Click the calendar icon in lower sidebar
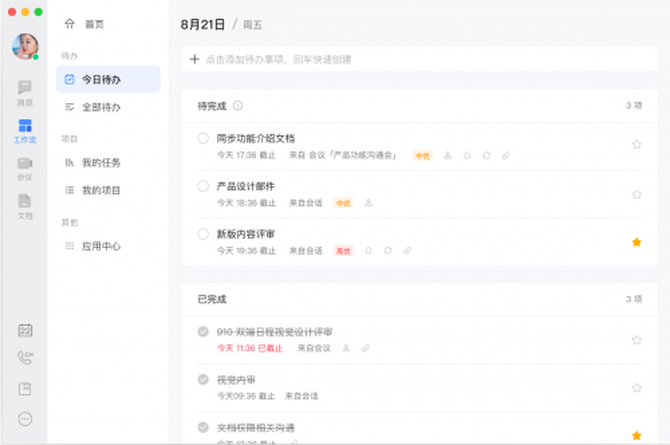Image resolution: width=670 pixels, height=445 pixels. [x=25, y=331]
